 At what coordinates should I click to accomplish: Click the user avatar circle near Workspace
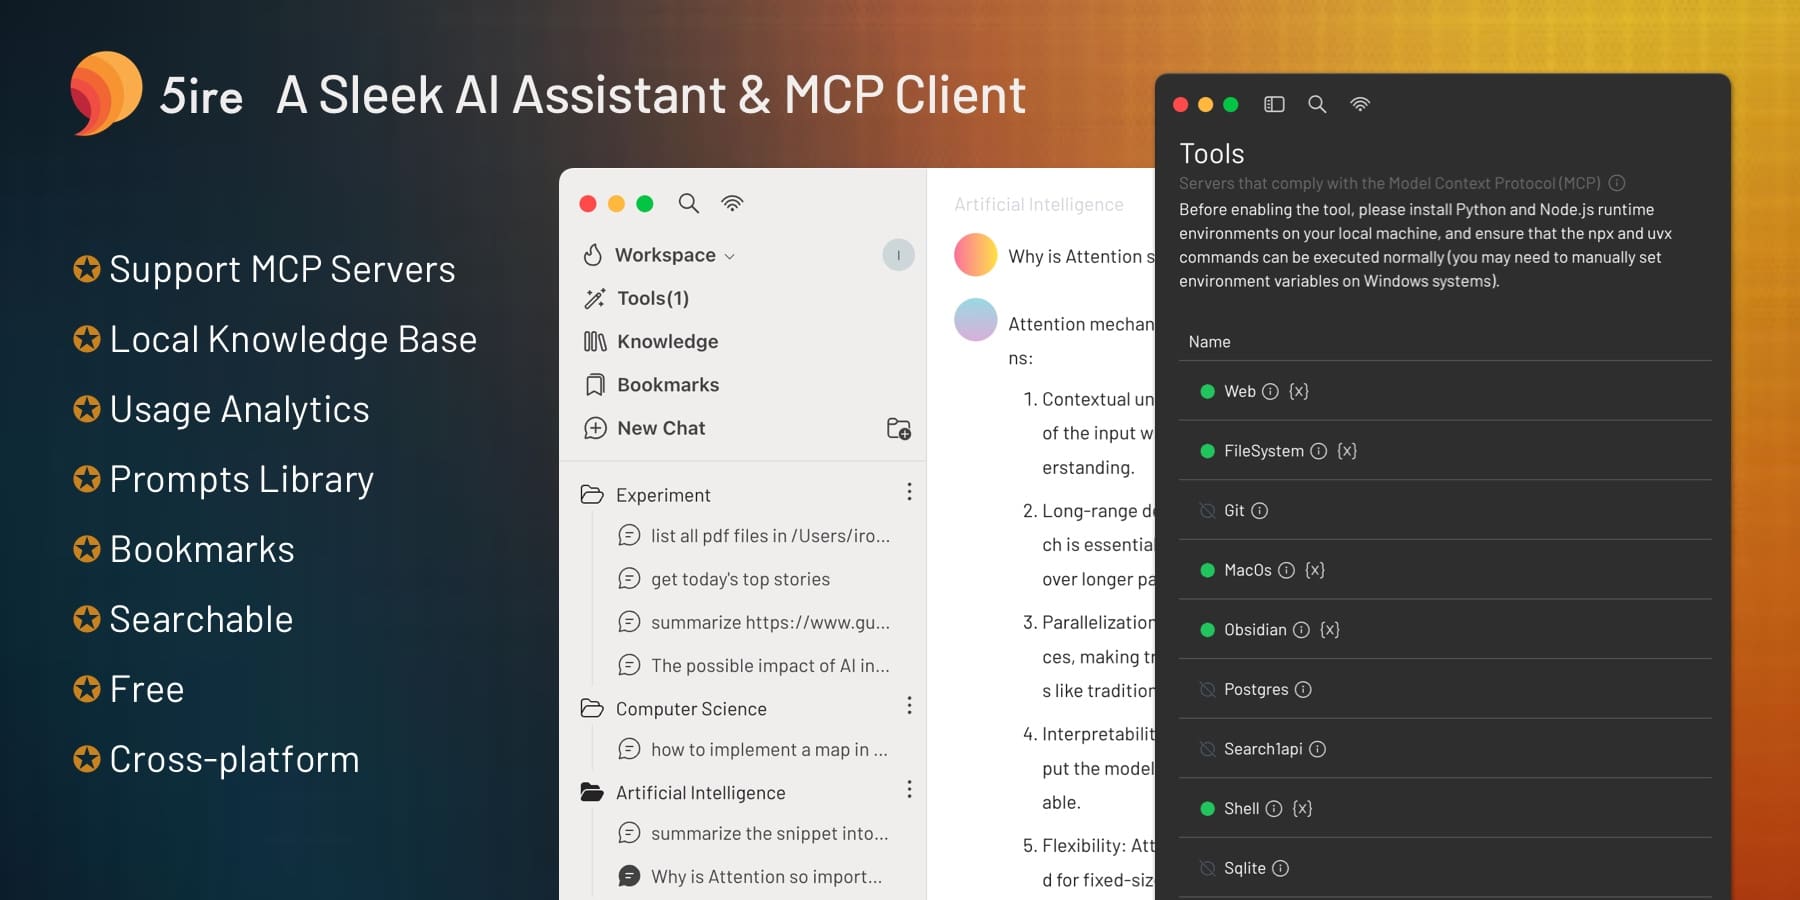click(x=898, y=255)
